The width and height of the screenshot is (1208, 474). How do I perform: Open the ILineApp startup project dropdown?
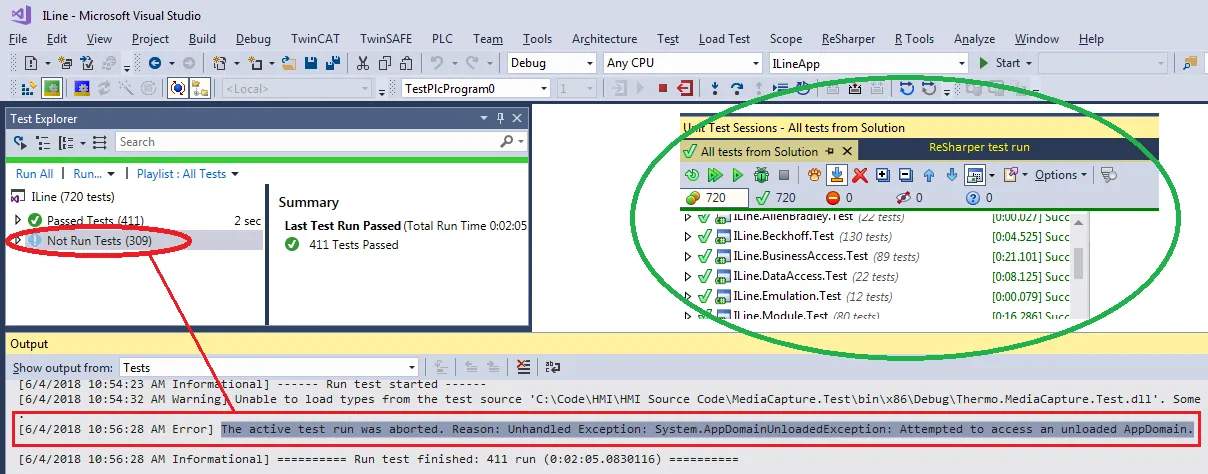[868, 63]
